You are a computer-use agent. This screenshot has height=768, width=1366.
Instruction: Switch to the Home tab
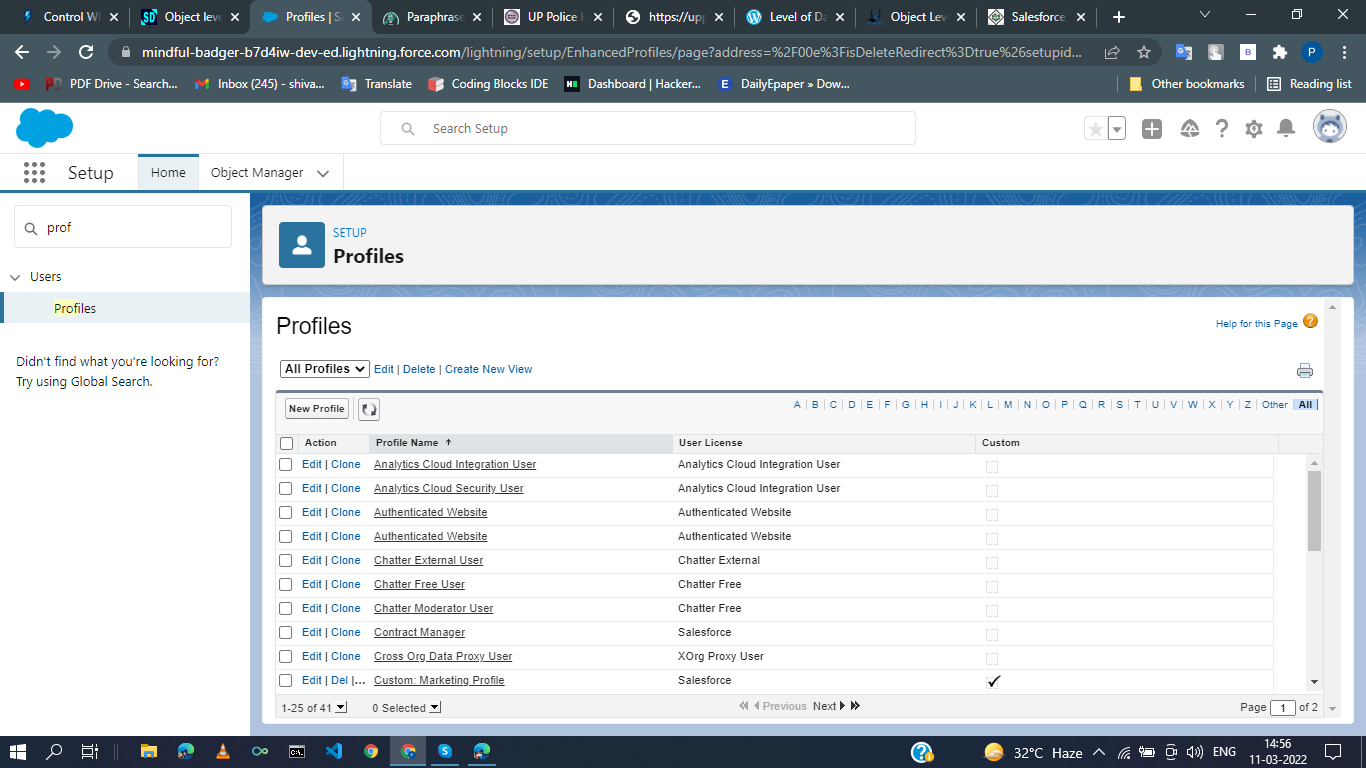(168, 173)
